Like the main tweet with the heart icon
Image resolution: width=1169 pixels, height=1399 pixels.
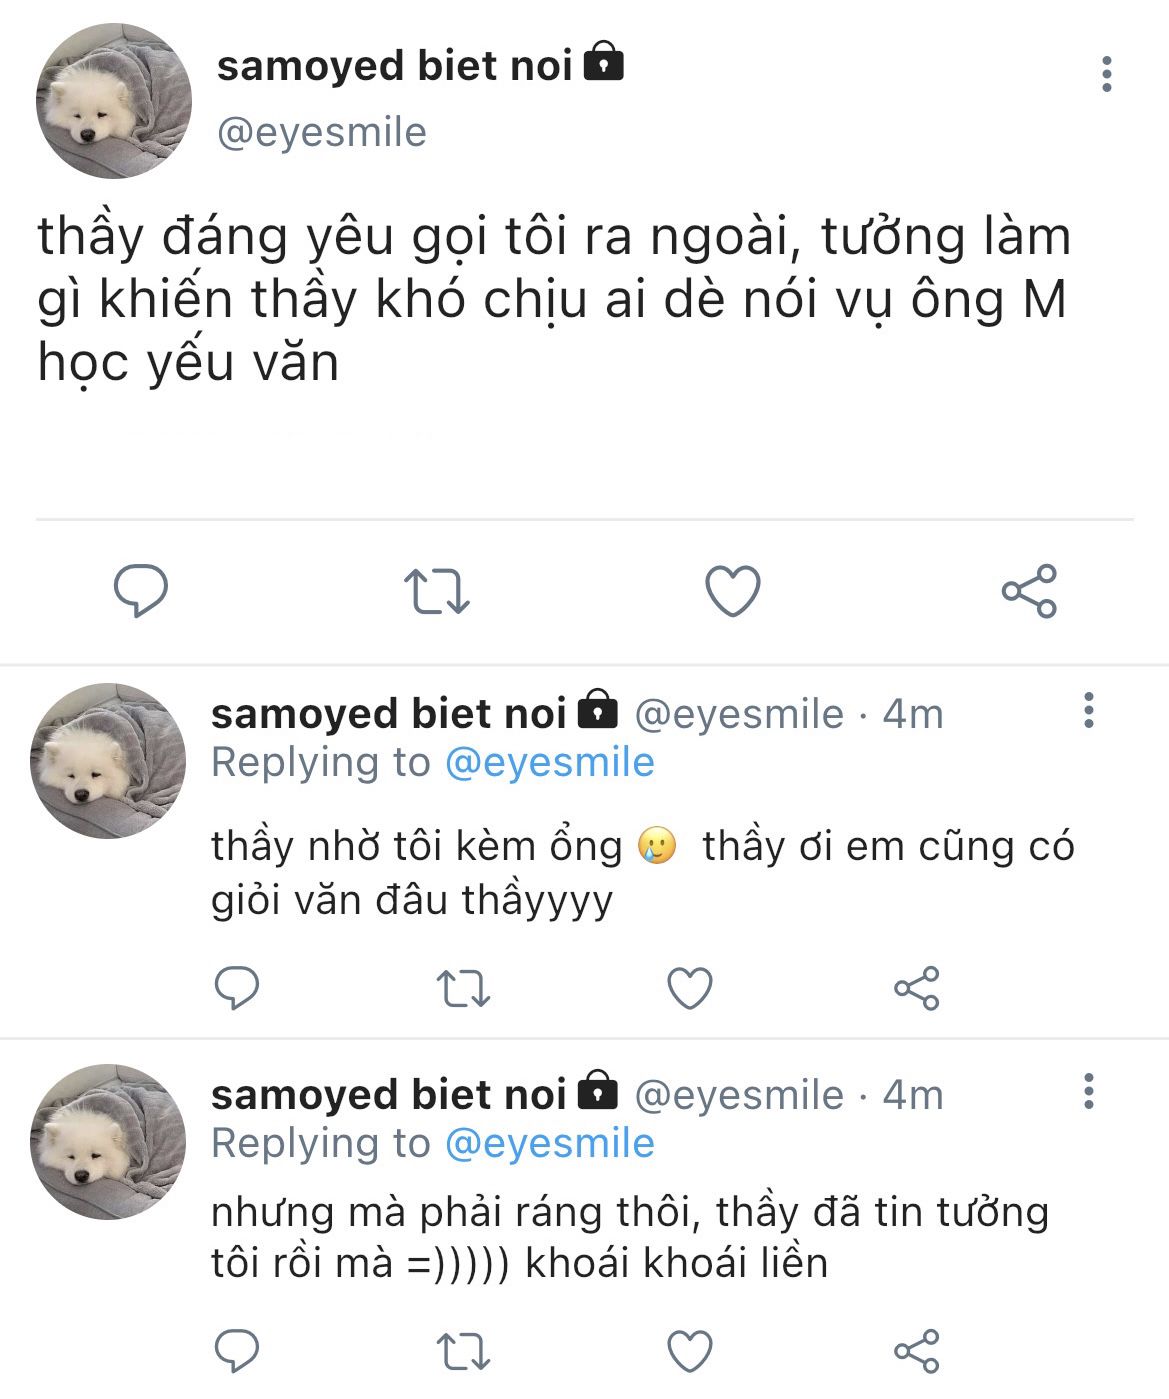click(733, 590)
